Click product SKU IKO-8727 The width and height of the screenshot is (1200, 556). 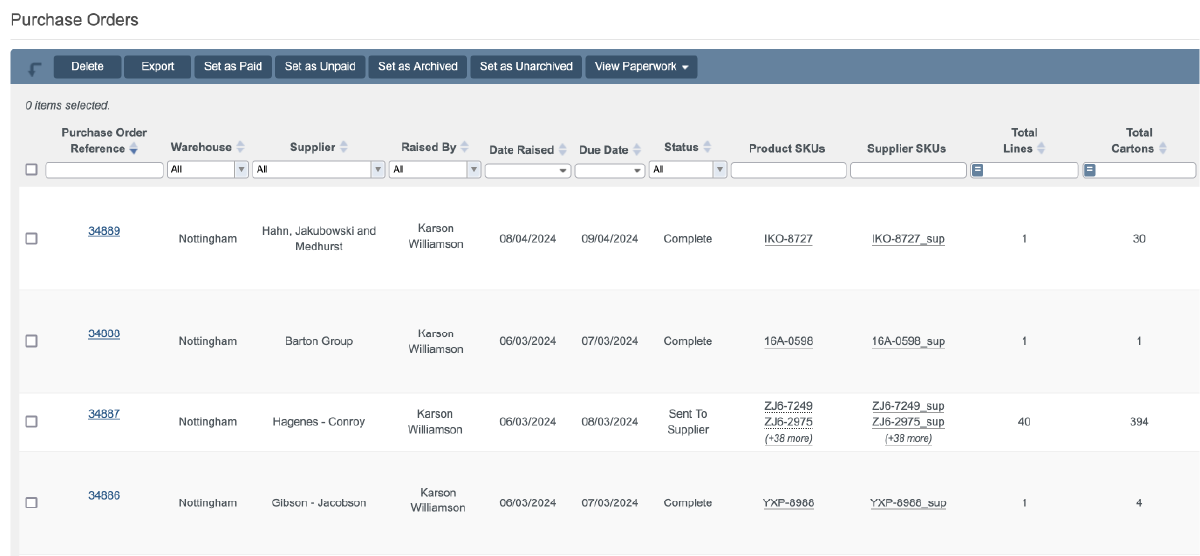[788, 240]
